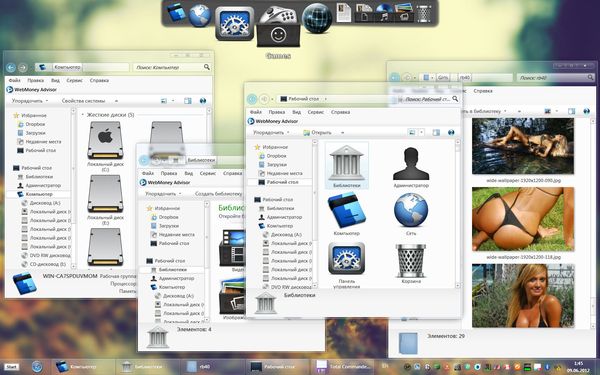
Task: Select the Корзина trash icon in Рабочий стол window
Action: click(411, 263)
